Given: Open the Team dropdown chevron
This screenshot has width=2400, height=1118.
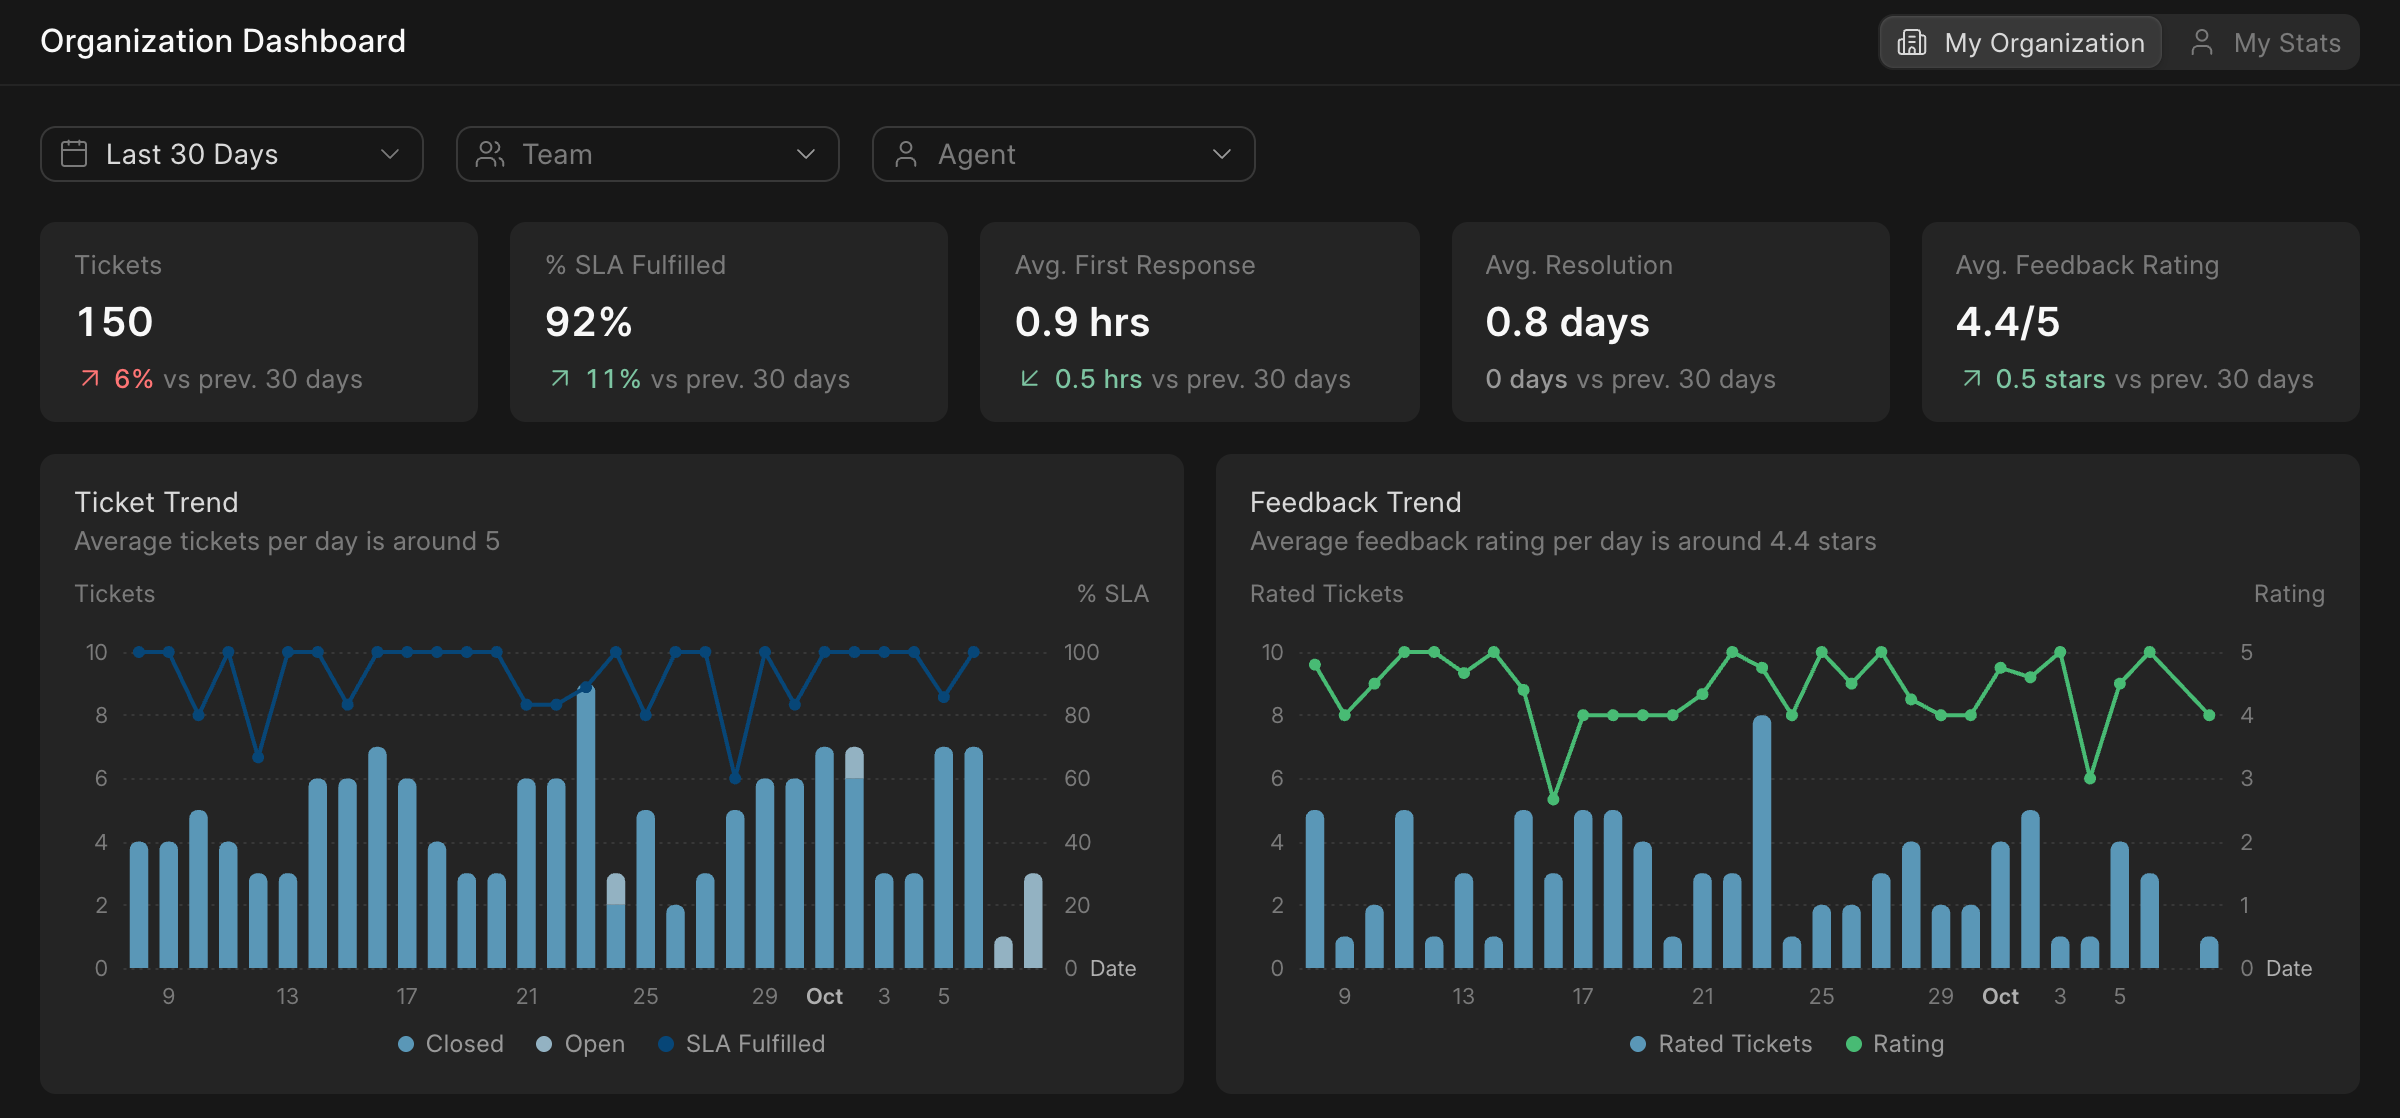Looking at the screenshot, I should (806, 154).
